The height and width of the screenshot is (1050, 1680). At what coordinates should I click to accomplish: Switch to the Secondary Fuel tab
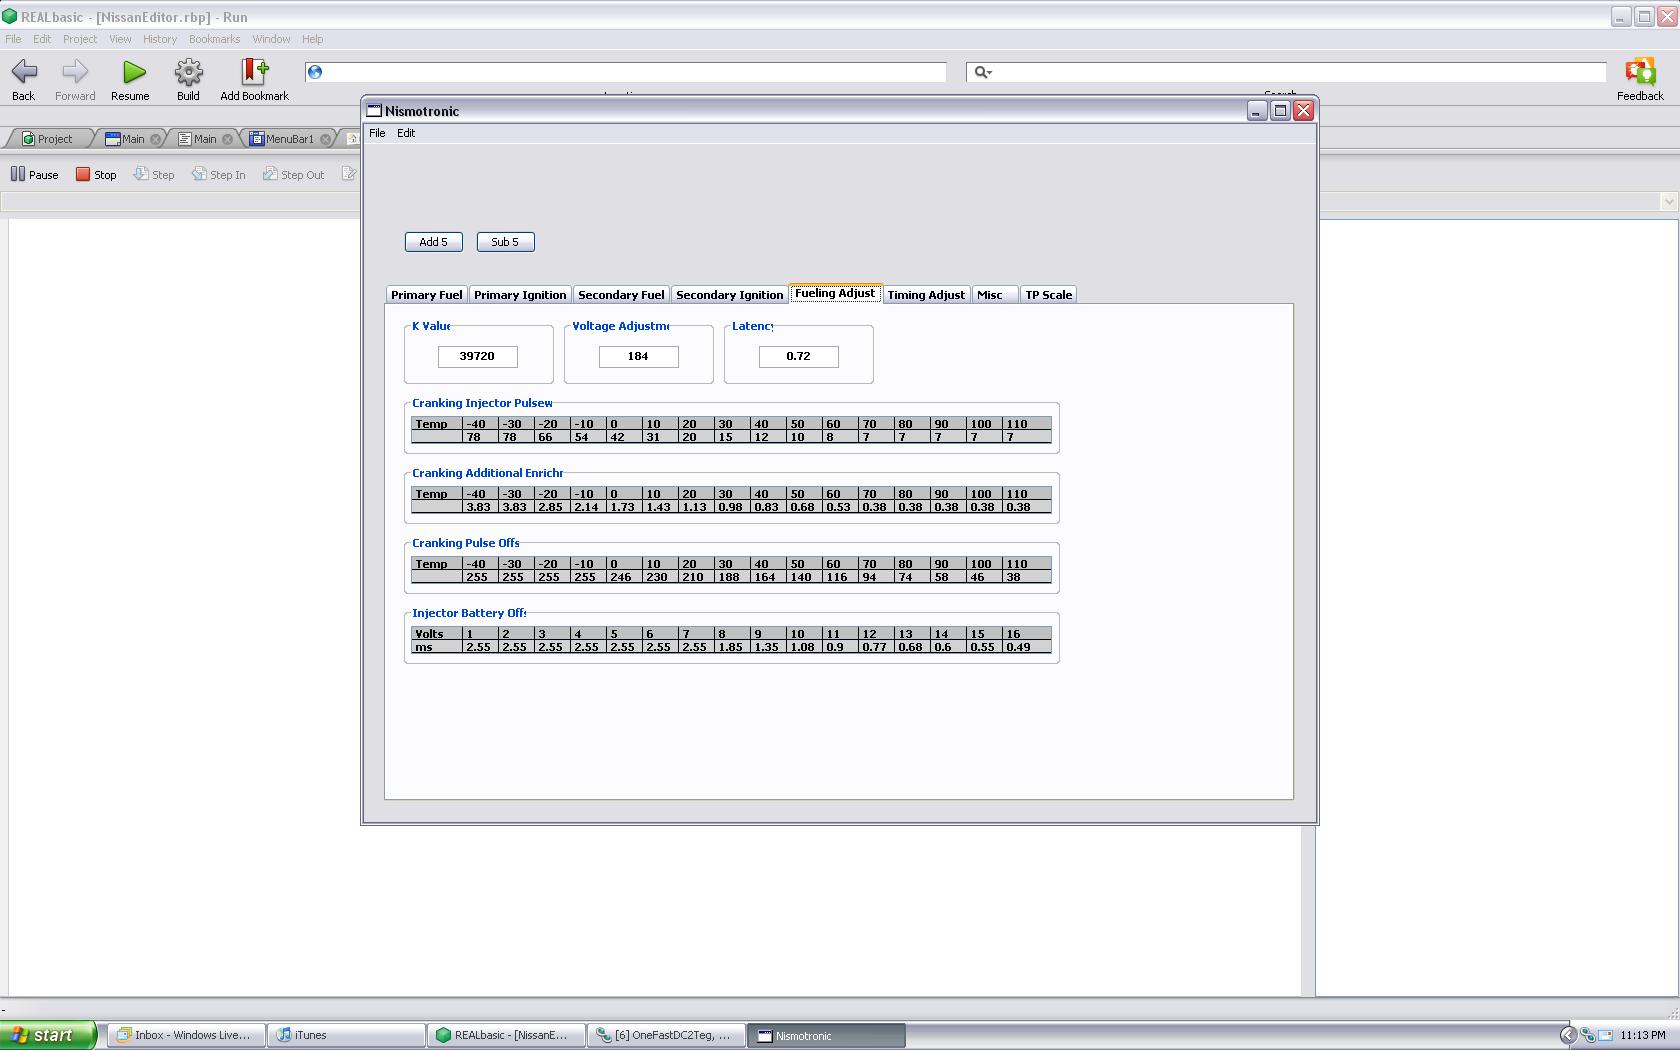click(621, 295)
